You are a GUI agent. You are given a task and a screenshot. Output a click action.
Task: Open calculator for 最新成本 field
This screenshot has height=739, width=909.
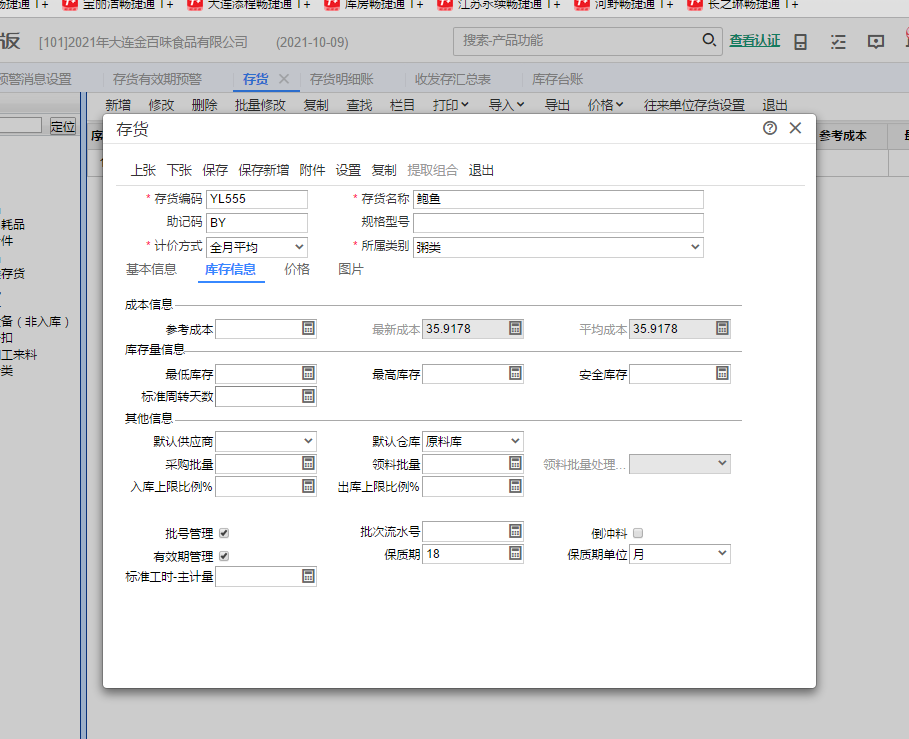515,328
